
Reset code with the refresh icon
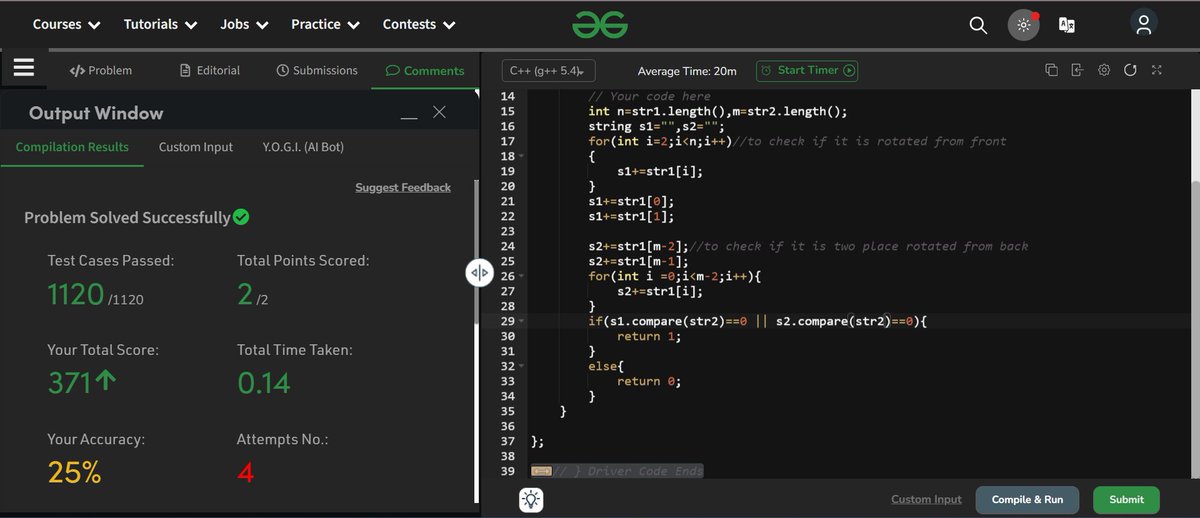pos(1130,70)
